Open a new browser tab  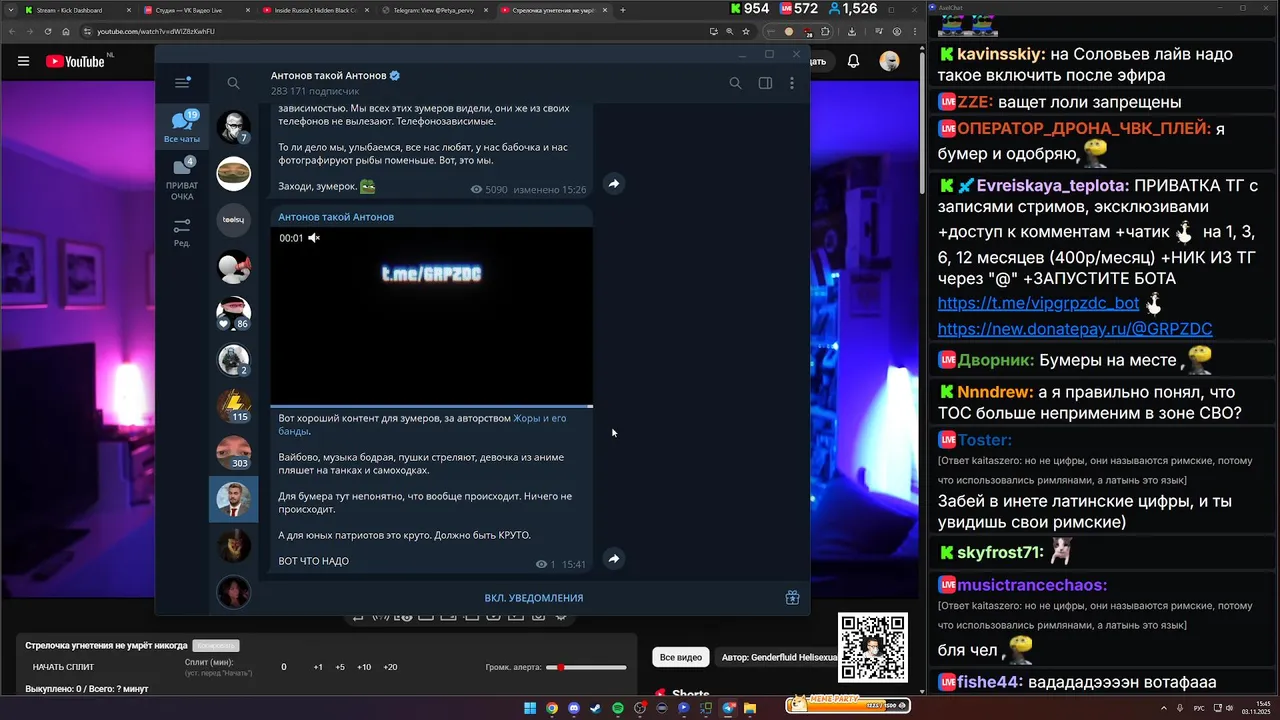[623, 10]
